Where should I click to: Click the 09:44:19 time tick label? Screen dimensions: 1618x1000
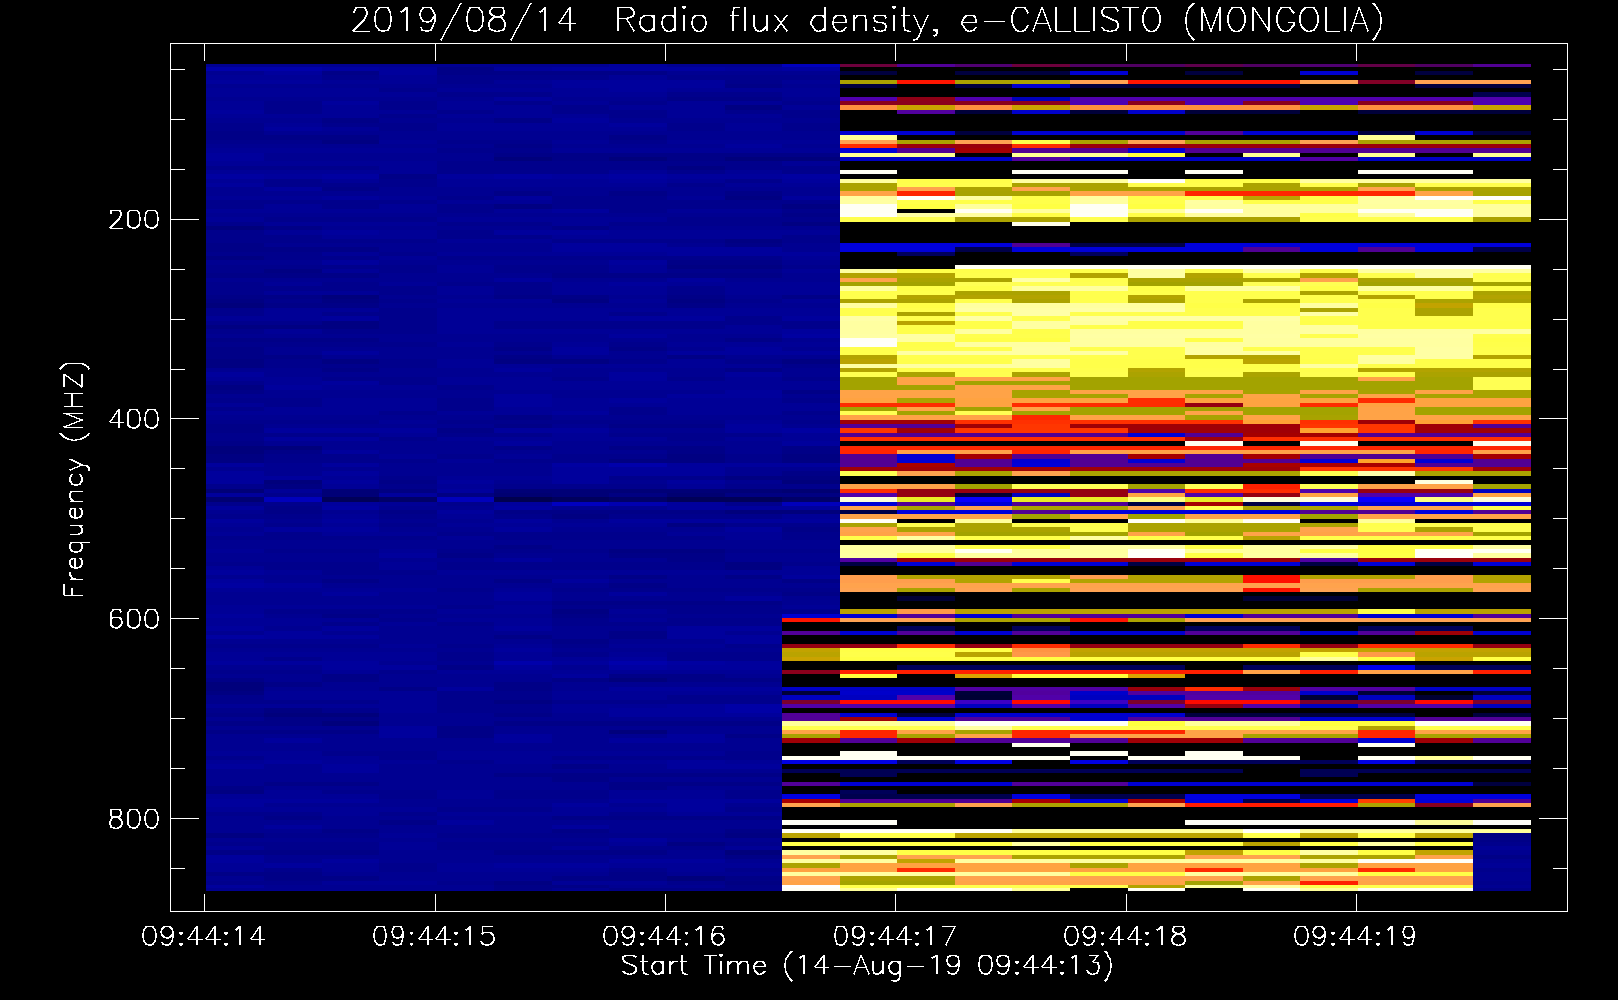(1355, 937)
